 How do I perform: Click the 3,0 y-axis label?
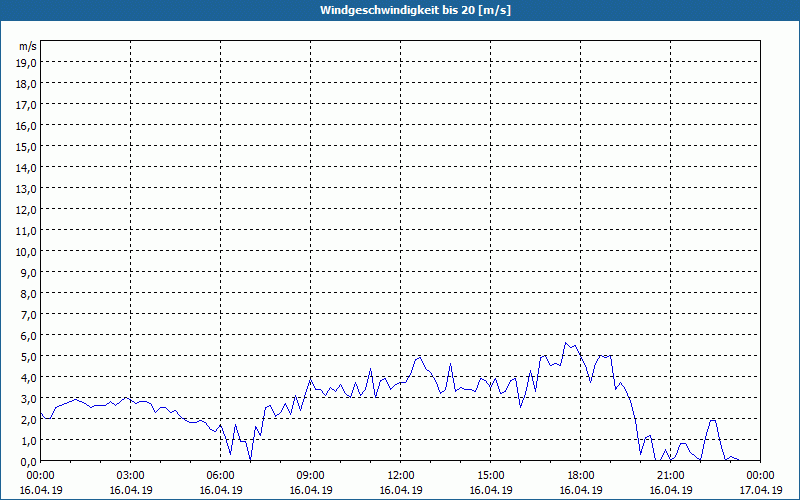point(30,398)
